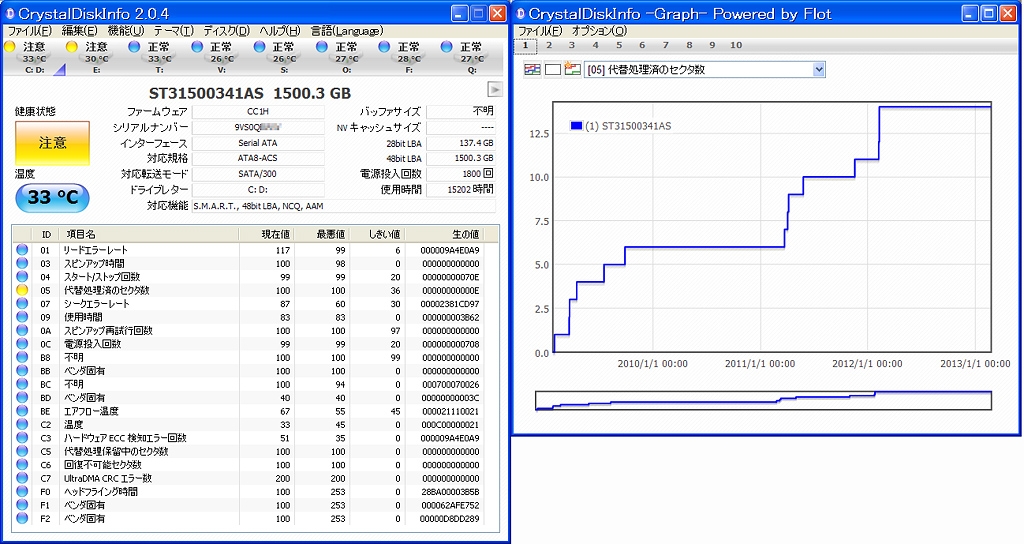1024x544 pixels.
Task: Open the テーマ(T) menu
Action: pos(173,31)
